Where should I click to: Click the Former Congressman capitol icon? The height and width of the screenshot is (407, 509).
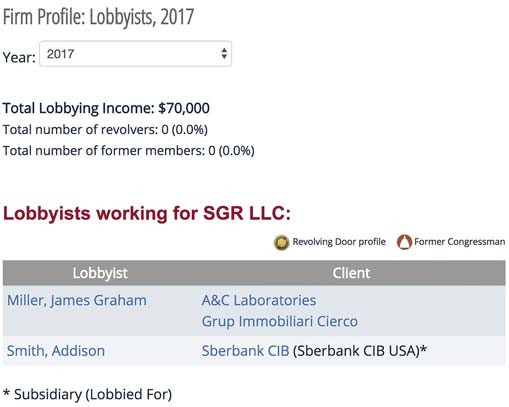[404, 242]
